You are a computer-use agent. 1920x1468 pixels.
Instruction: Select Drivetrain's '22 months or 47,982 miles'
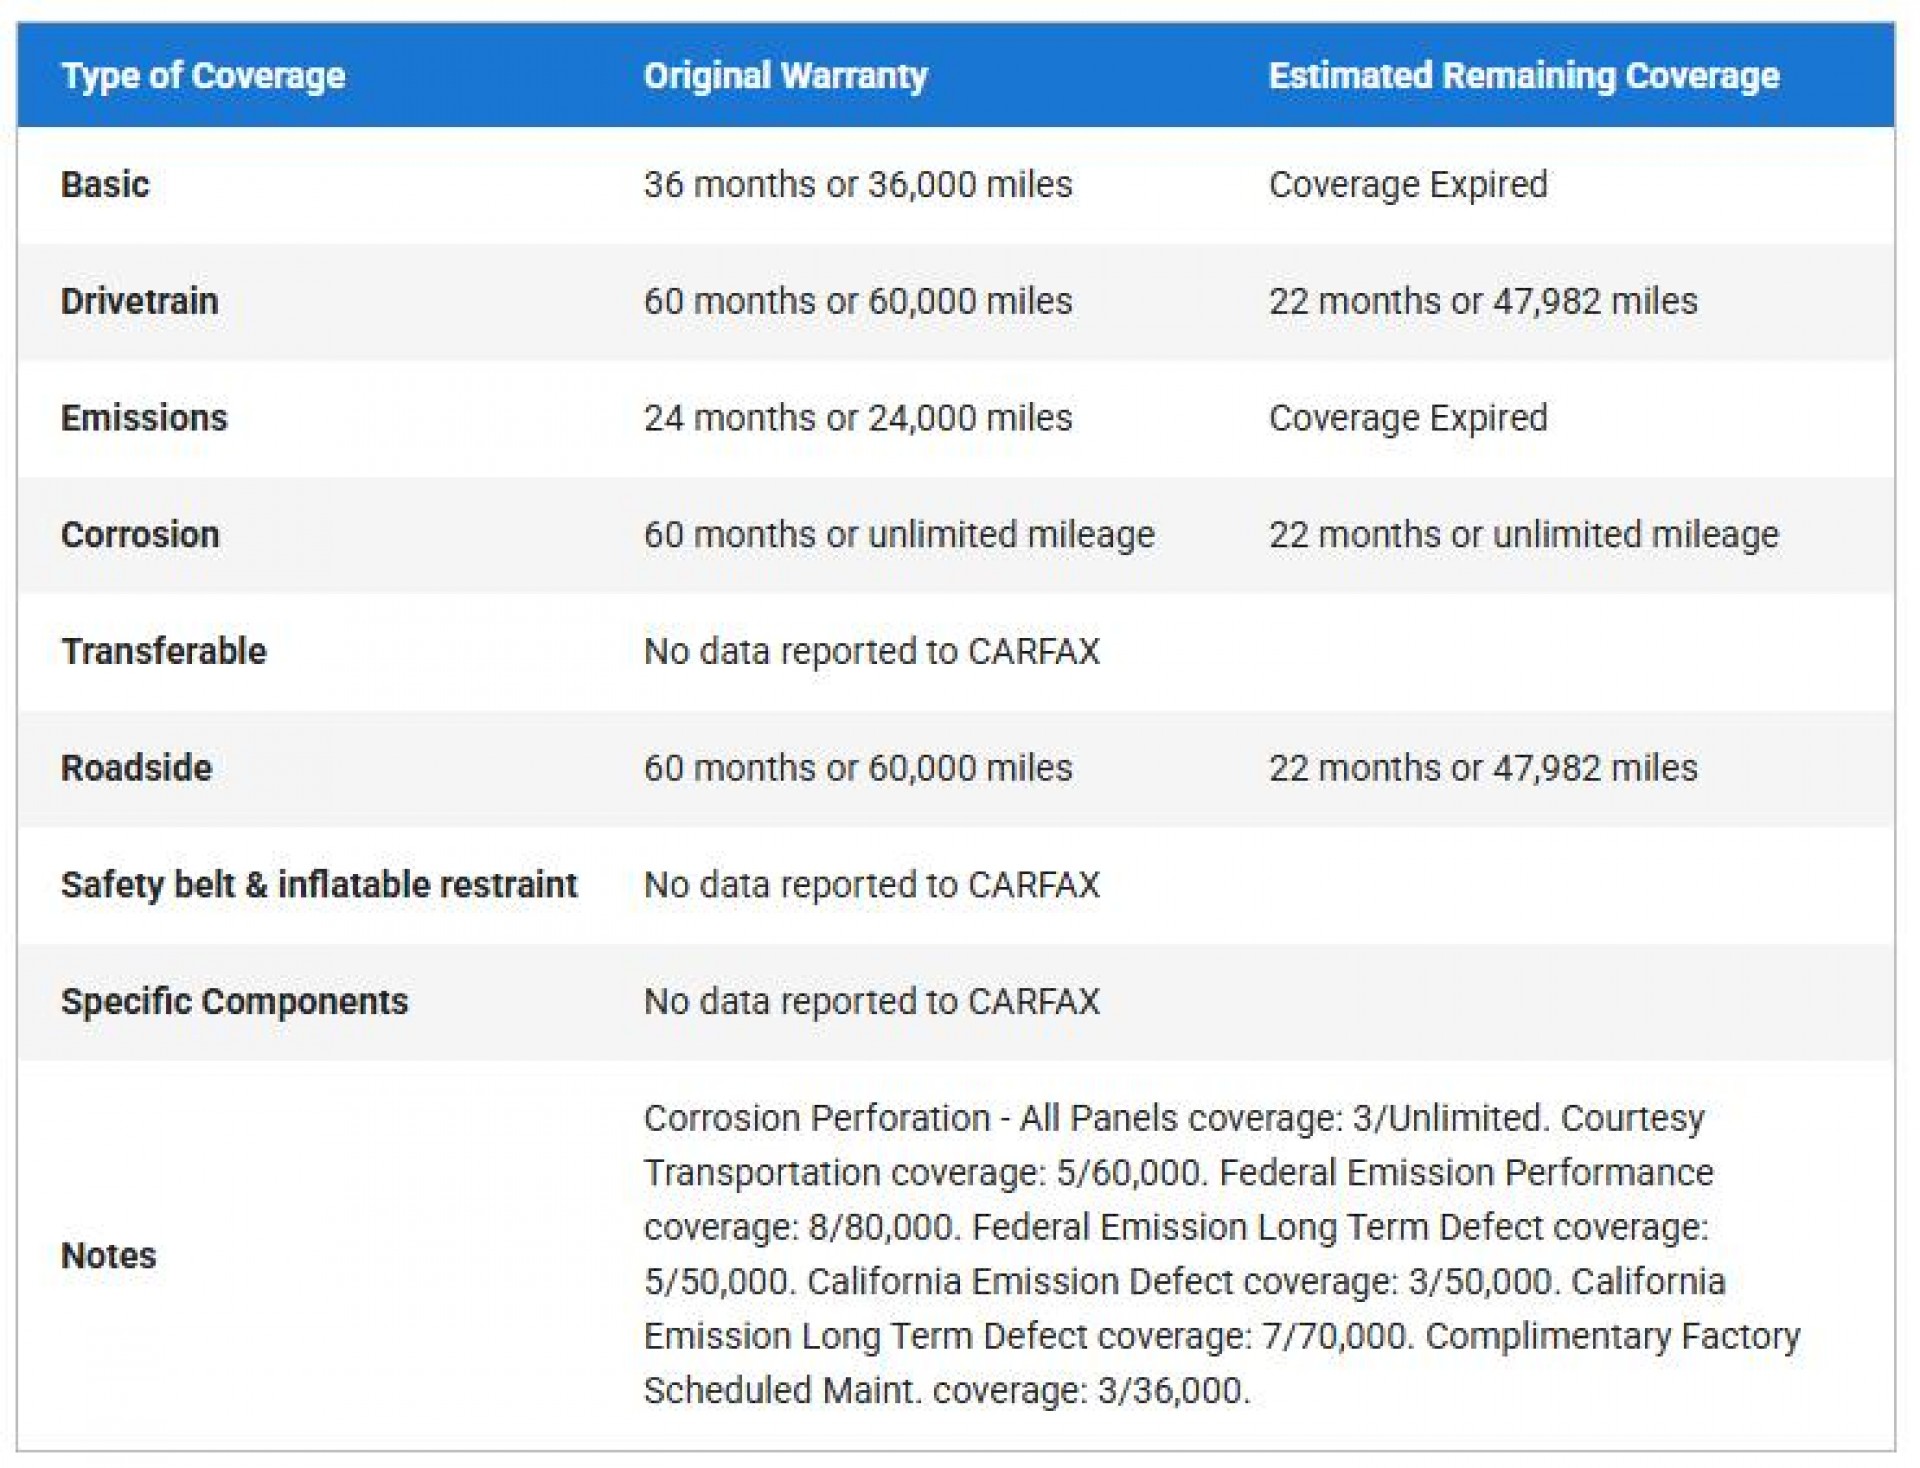pyautogui.click(x=1482, y=301)
